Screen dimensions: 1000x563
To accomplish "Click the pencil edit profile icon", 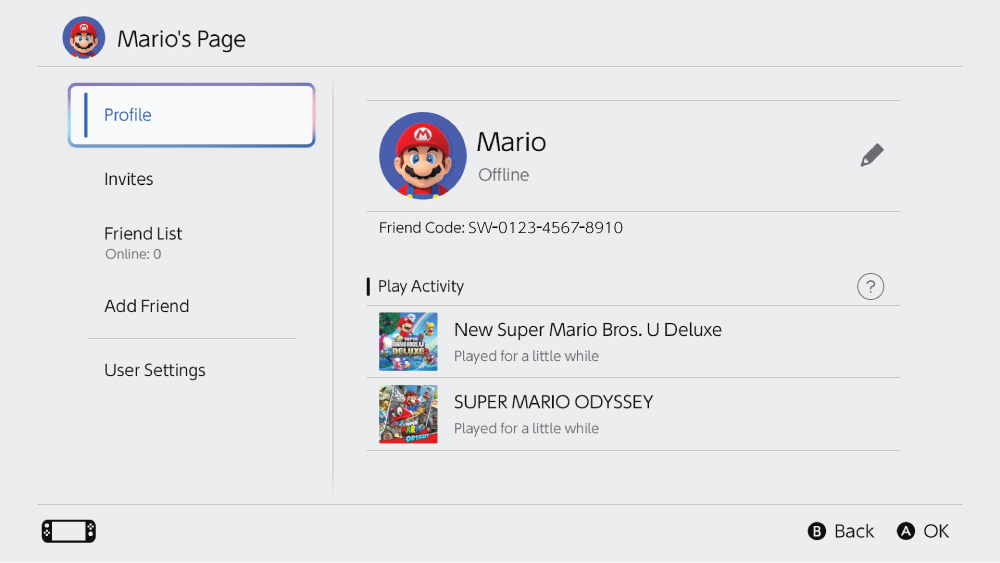I will (872, 156).
